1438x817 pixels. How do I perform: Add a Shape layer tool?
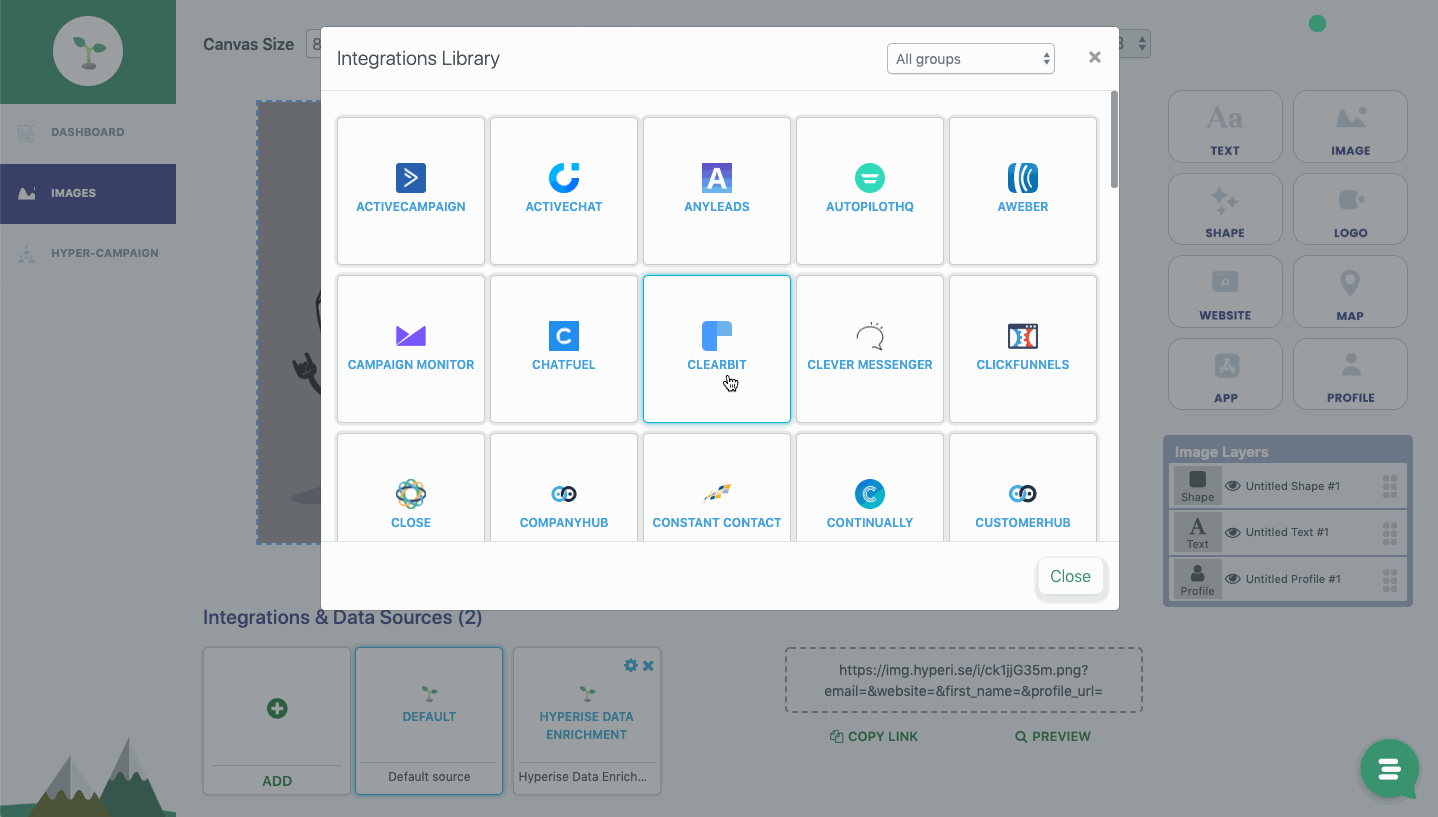pyautogui.click(x=1225, y=209)
